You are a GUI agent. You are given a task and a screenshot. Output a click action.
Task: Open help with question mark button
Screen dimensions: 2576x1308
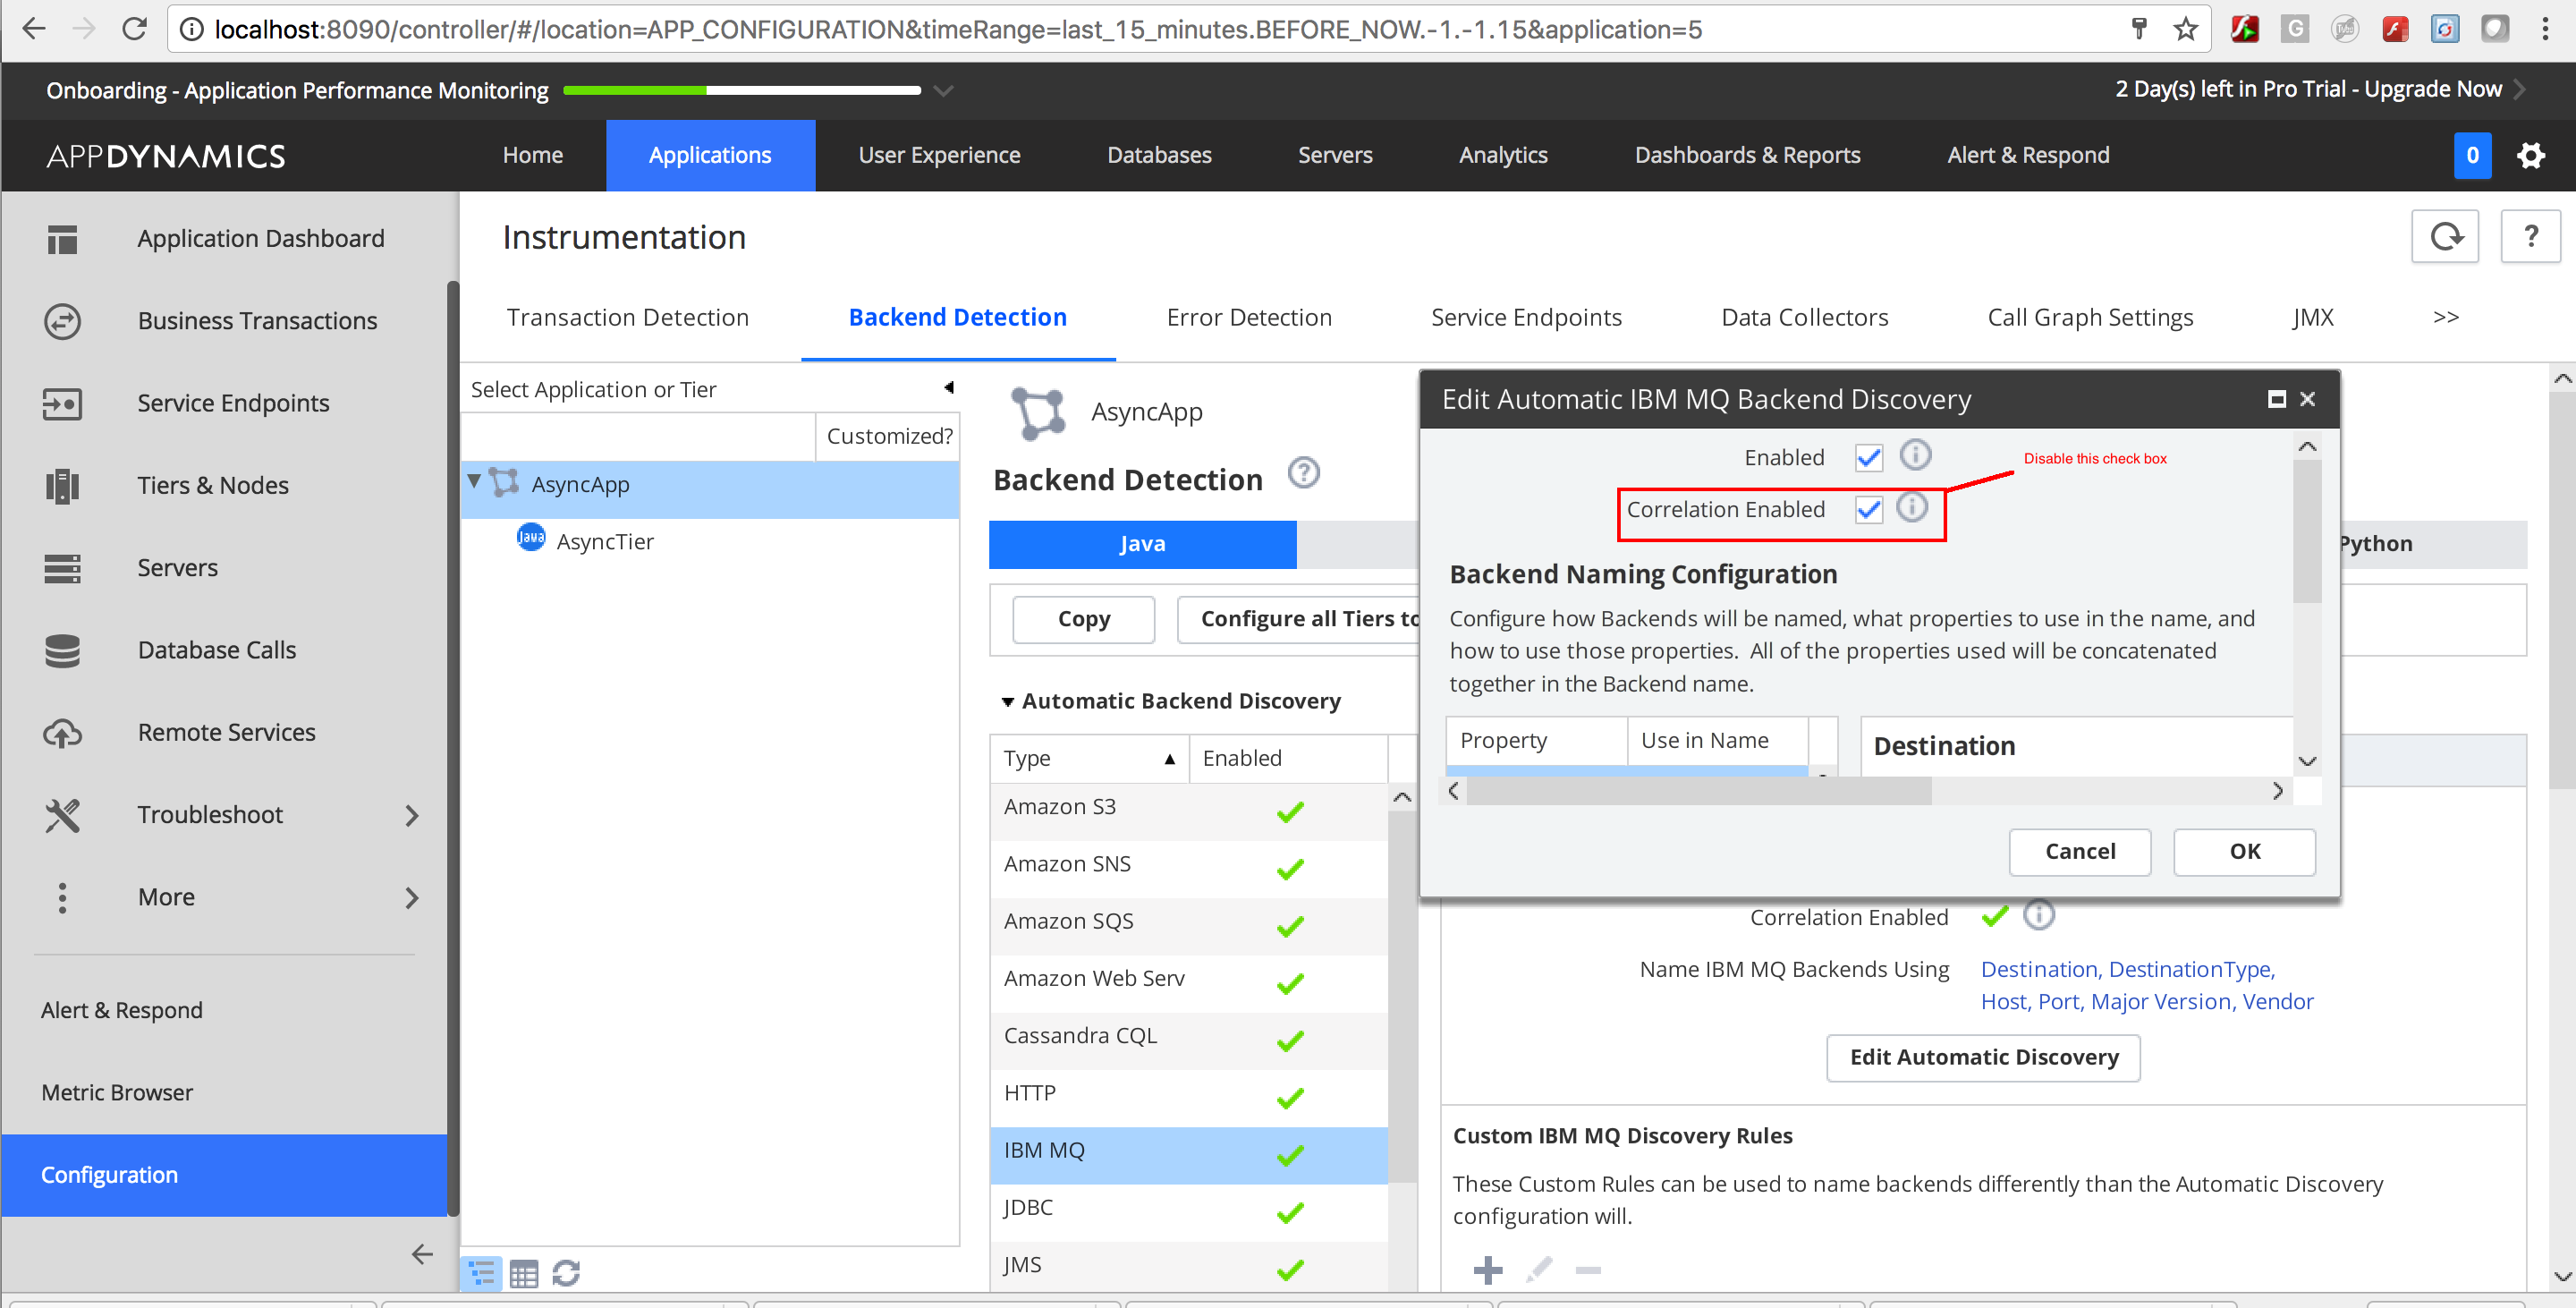pos(2530,237)
